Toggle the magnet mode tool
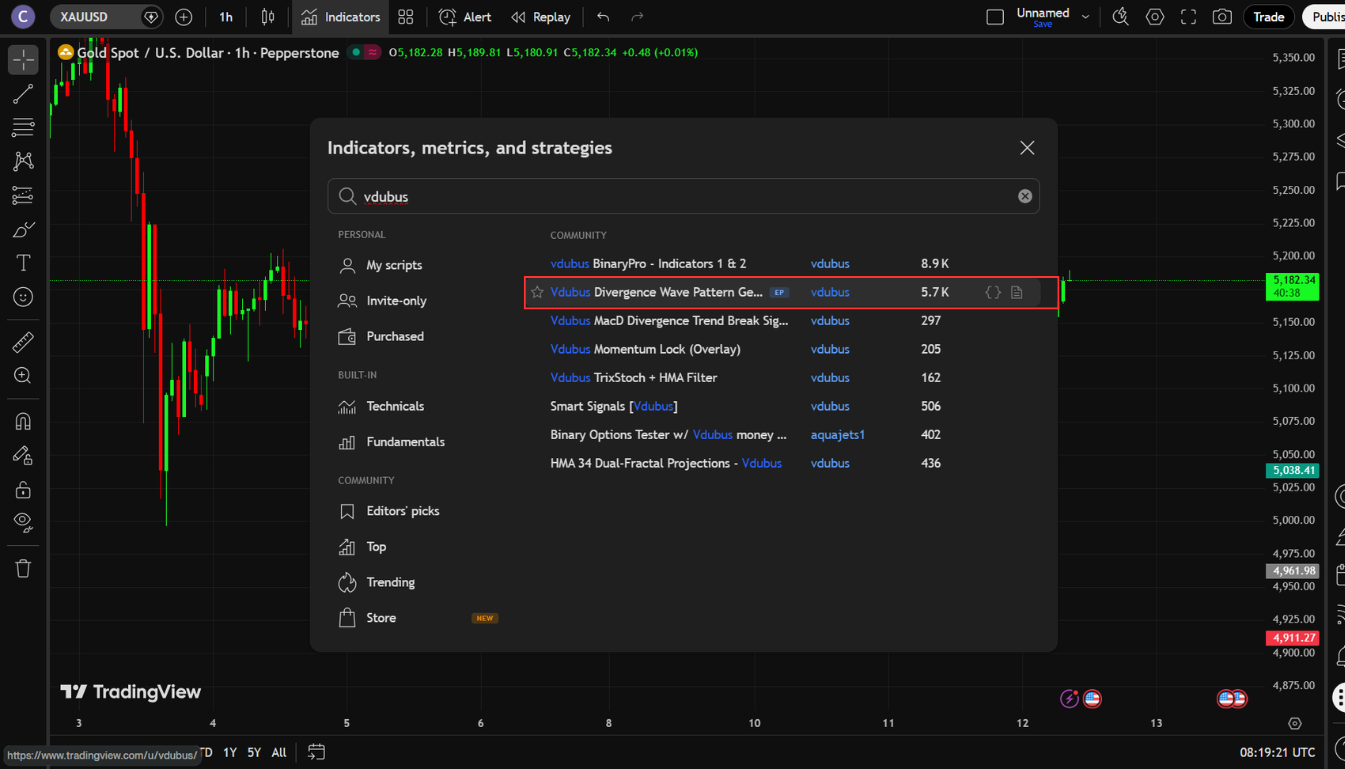1345x769 pixels. tap(23, 421)
